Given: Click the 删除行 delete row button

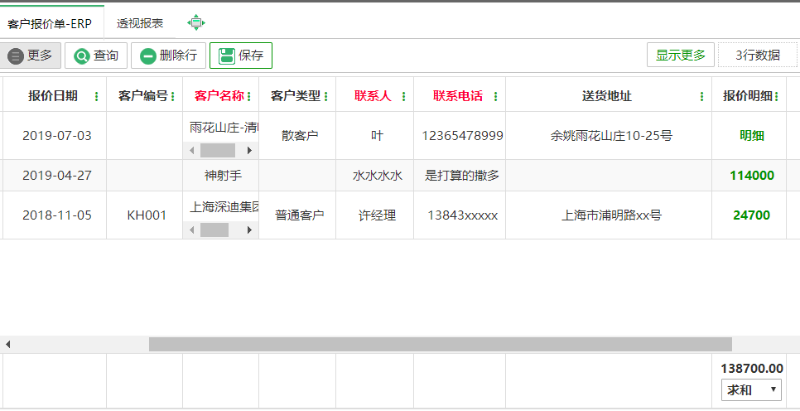Looking at the screenshot, I should coord(168,56).
